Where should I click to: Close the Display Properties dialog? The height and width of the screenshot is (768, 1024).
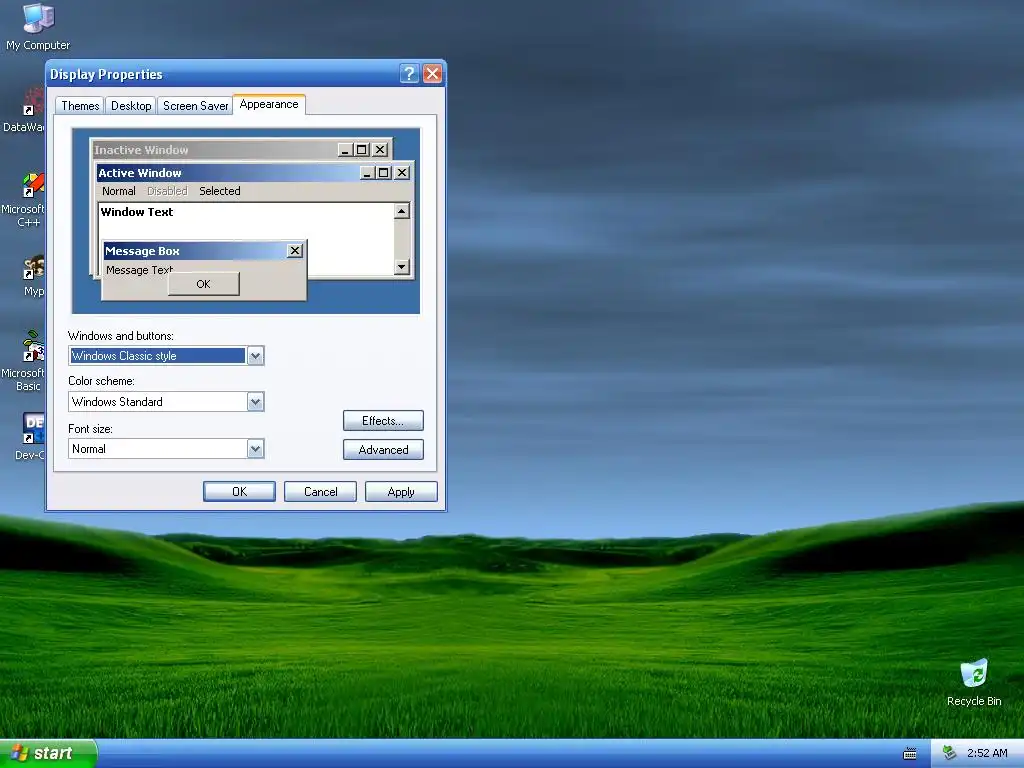click(432, 74)
